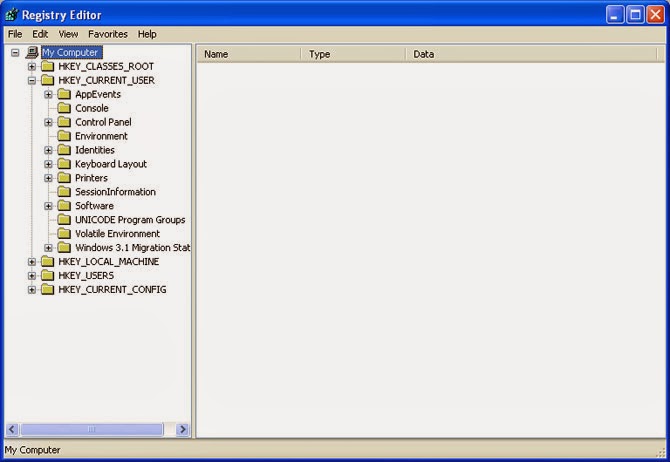Expand the Software key
This screenshot has height=462, width=670.
click(48, 206)
